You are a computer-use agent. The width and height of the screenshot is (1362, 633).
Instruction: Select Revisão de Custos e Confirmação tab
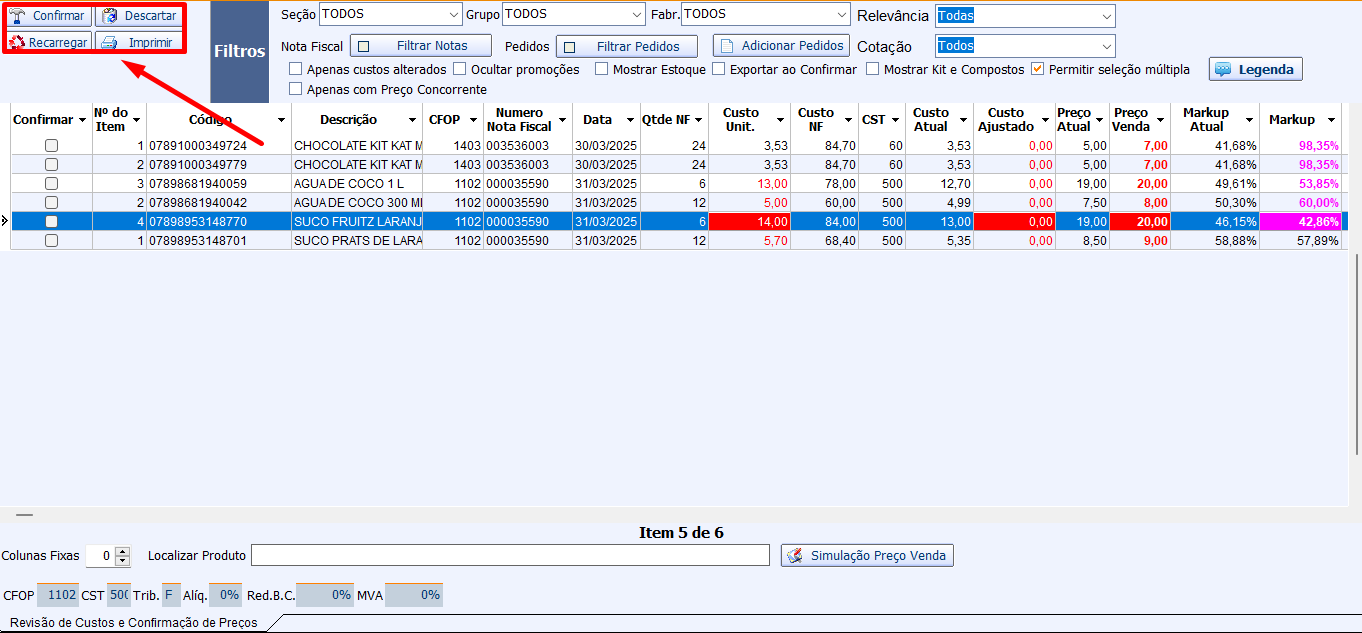click(x=133, y=623)
